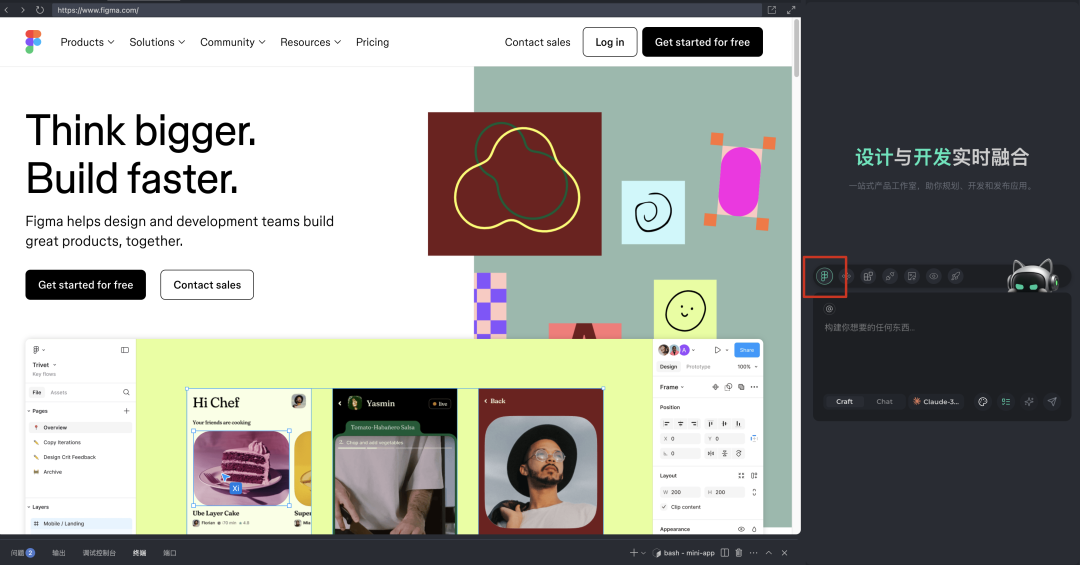Toggle the checklist task icon in chat box
This screenshot has width=1080, height=565.
pos(1005,402)
